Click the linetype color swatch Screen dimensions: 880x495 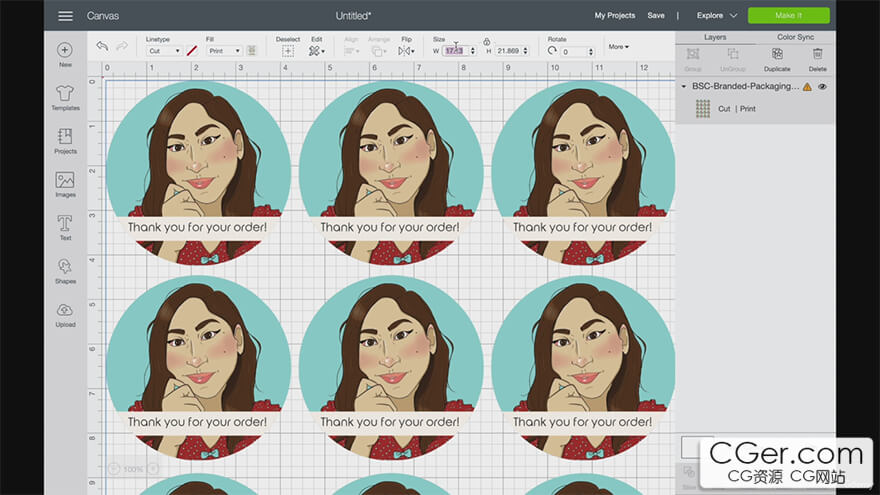point(192,51)
